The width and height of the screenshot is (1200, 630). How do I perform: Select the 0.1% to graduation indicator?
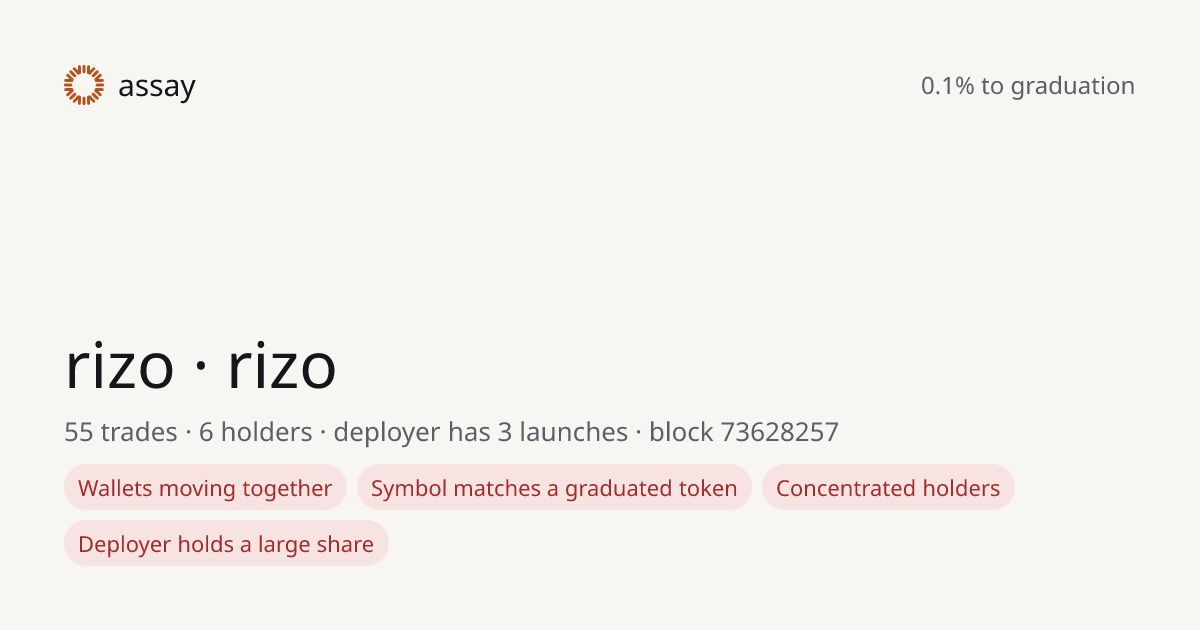pos(1028,86)
